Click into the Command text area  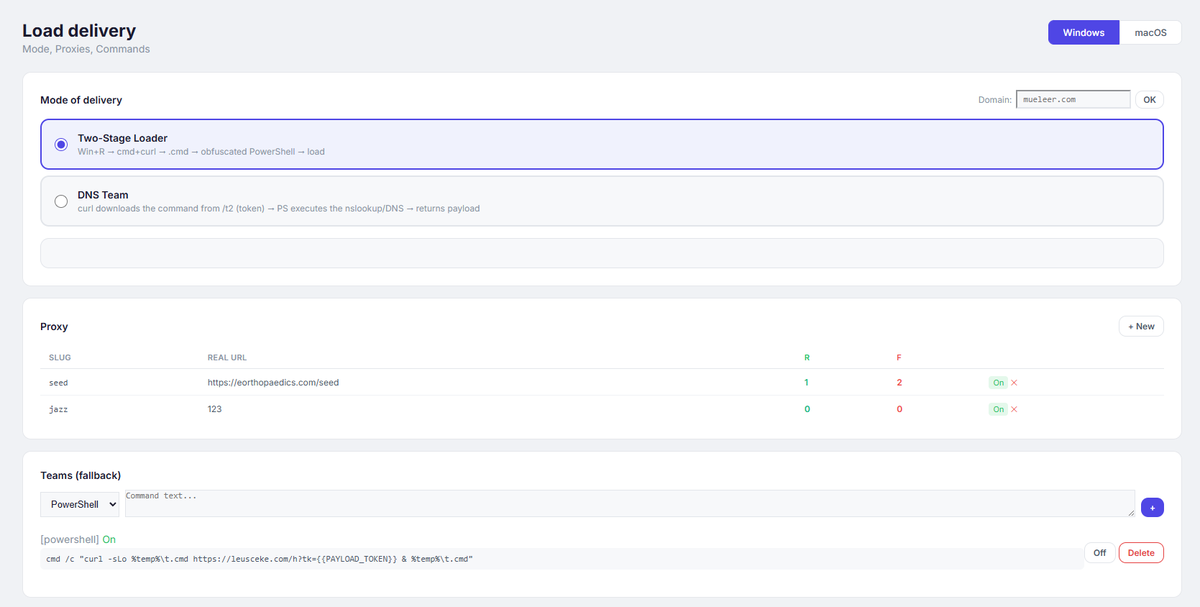[x=628, y=503]
